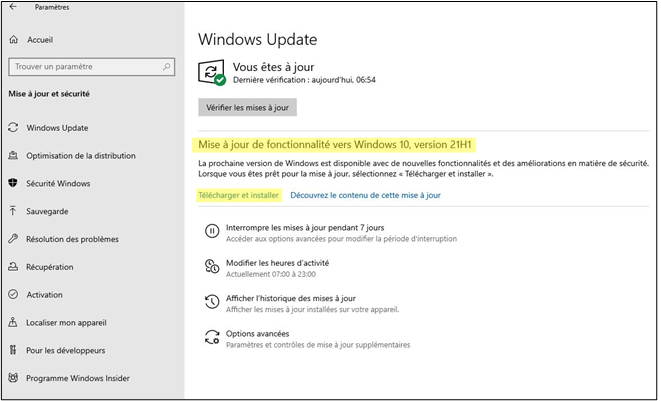Click the Résolution des problèmes wrench icon
This screenshot has height=401, width=661.
(x=13, y=239)
